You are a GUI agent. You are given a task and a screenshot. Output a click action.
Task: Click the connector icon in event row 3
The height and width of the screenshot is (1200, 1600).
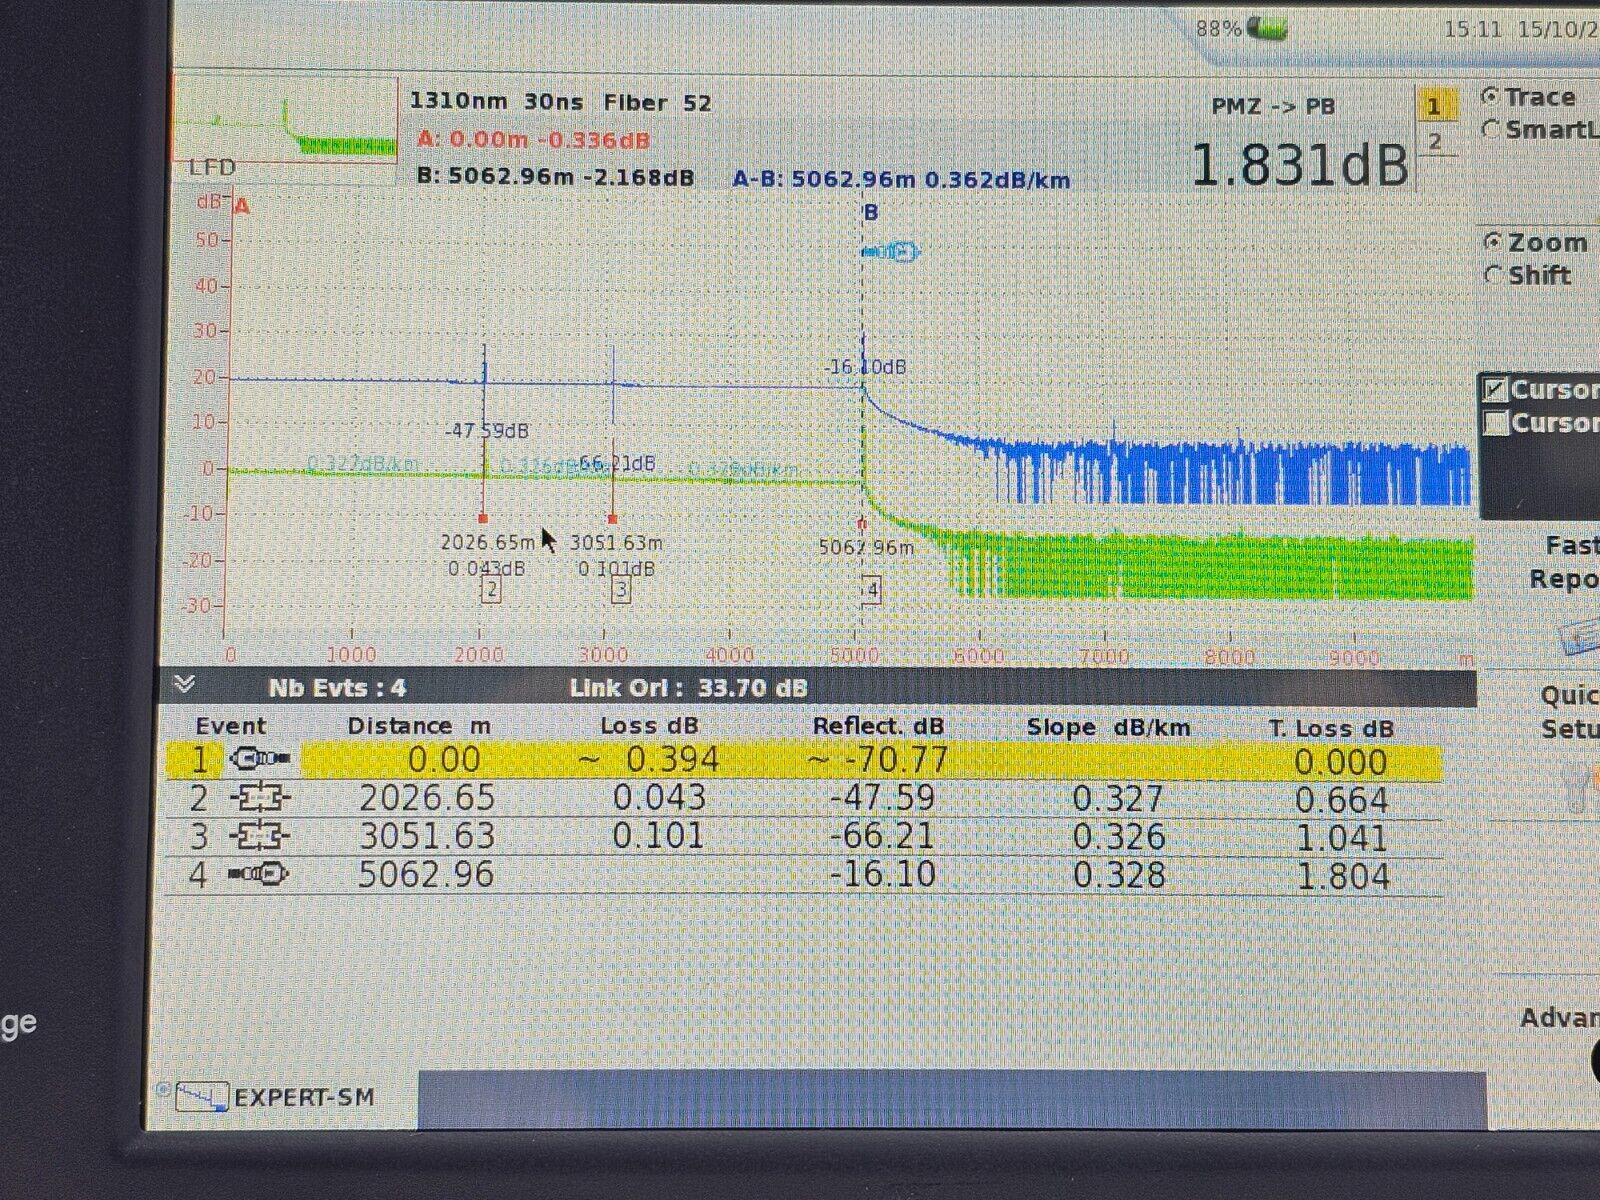tap(260, 836)
